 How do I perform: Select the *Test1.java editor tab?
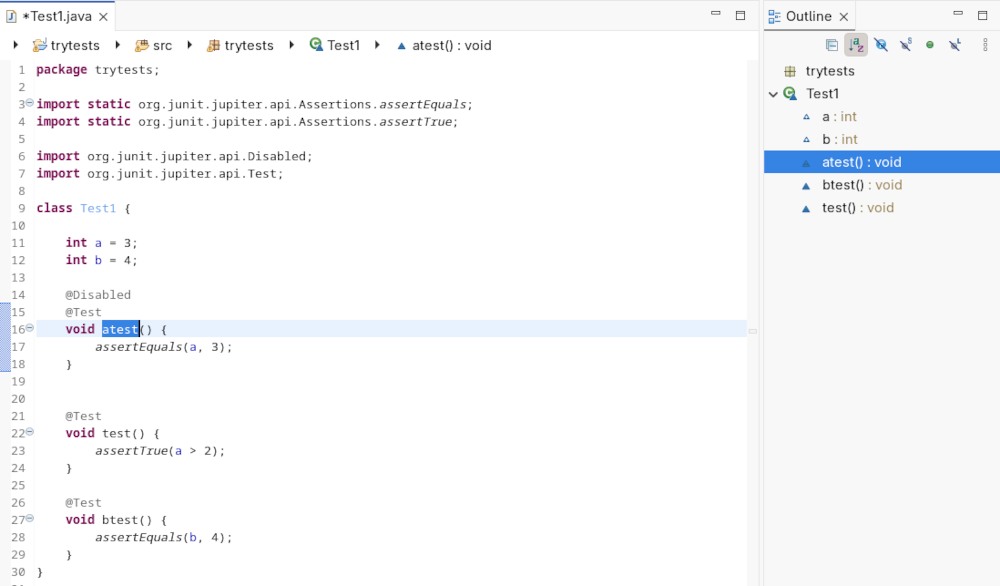click(57, 17)
